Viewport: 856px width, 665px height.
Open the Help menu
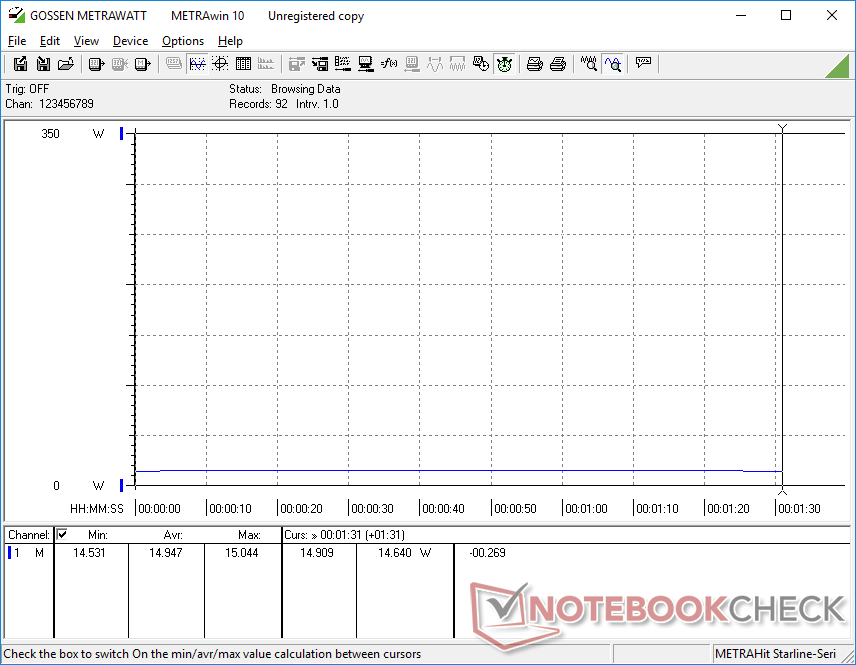coord(230,41)
